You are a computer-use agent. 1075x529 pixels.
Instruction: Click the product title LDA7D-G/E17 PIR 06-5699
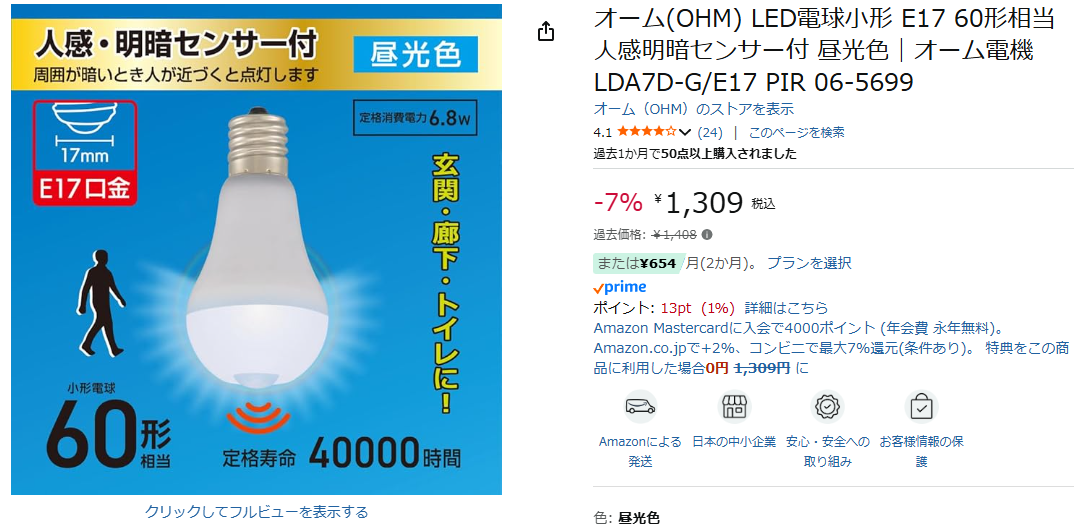[753, 82]
